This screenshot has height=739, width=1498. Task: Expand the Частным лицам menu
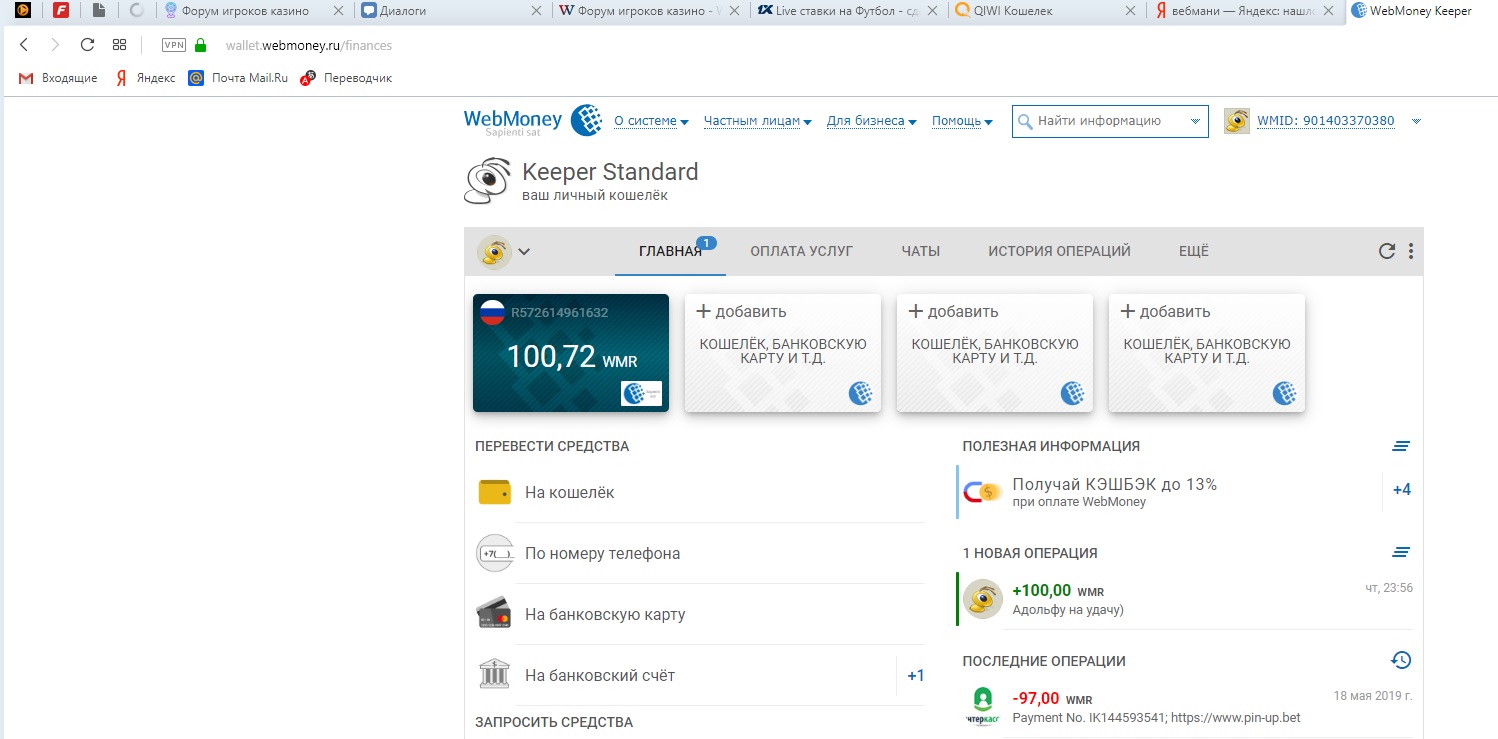coord(758,121)
